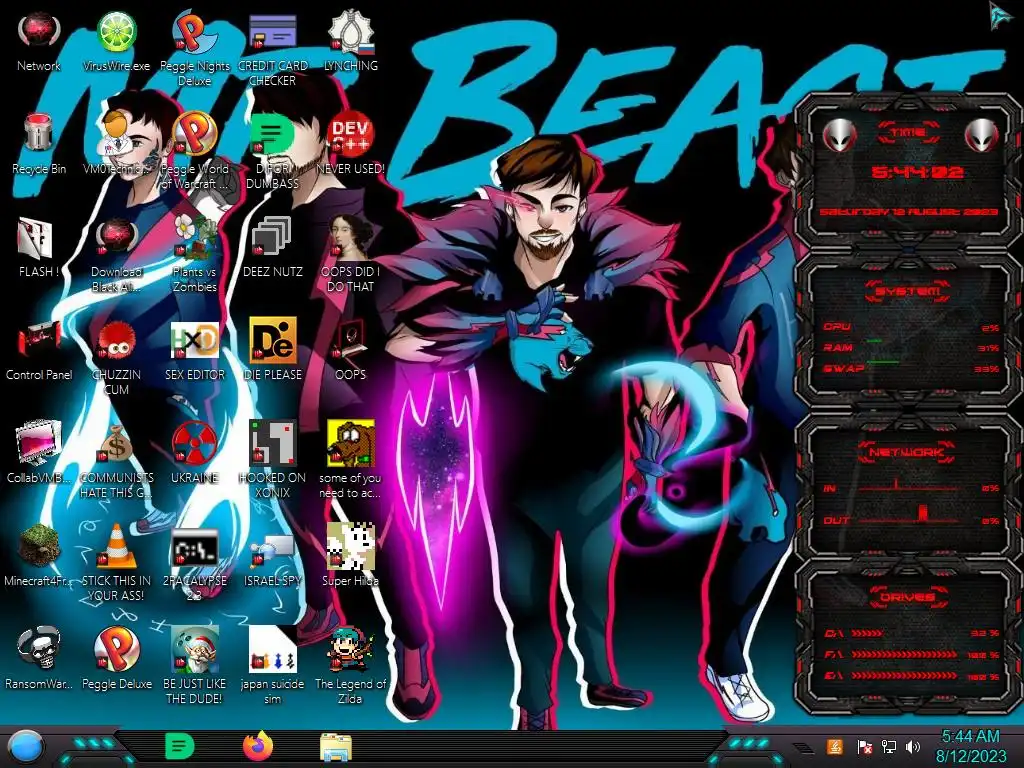Screen dimensions: 1024x768
Task: Click the right alien head on TIME widget
Action: click(982, 135)
